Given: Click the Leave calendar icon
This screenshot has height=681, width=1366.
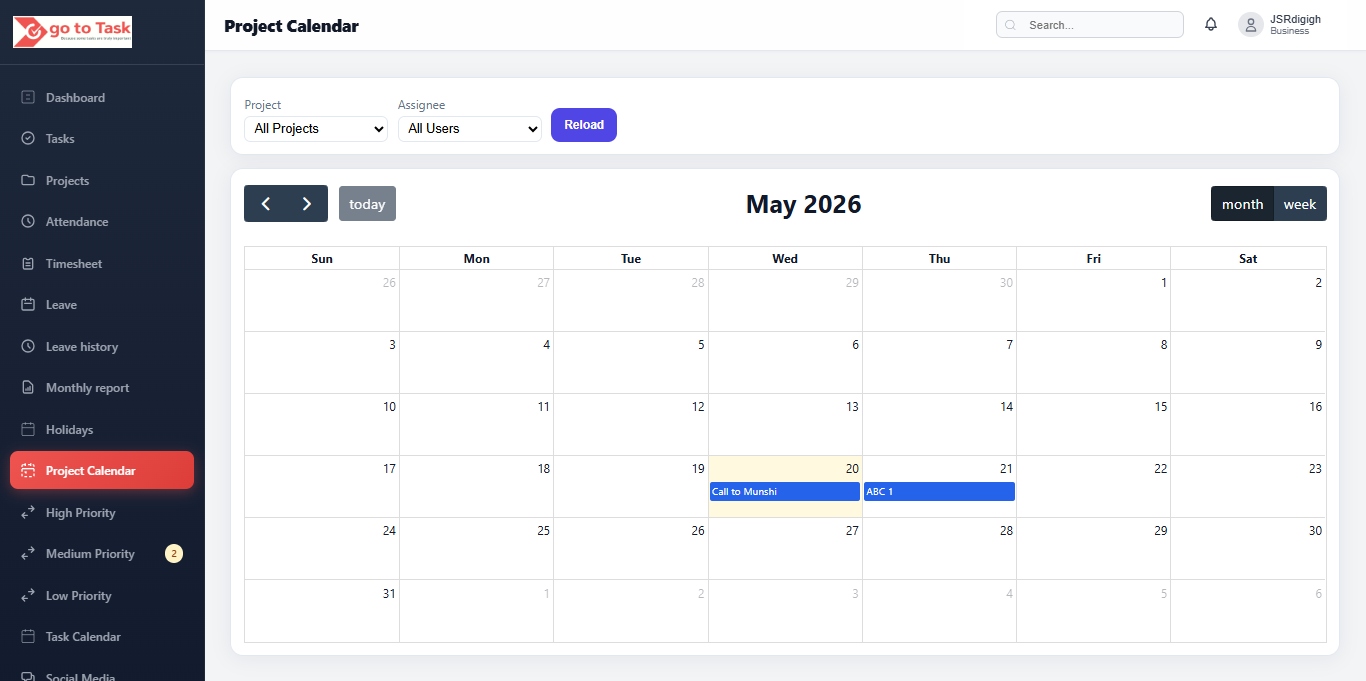Looking at the screenshot, I should click(x=28, y=305).
